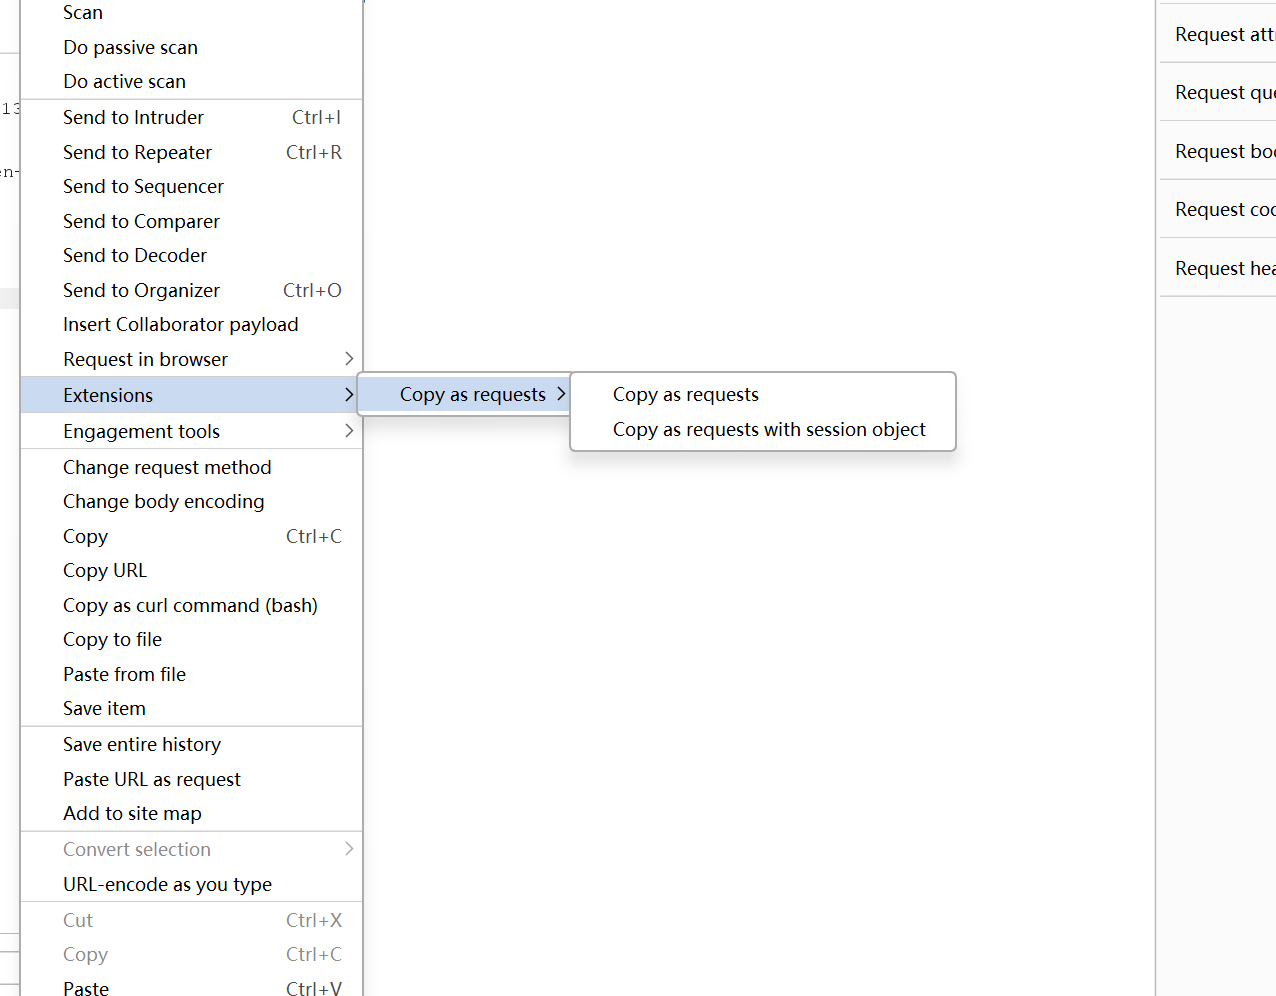Screen dimensions: 1276x996
Task: Open the Engagement tools submenu
Action: tap(141, 431)
